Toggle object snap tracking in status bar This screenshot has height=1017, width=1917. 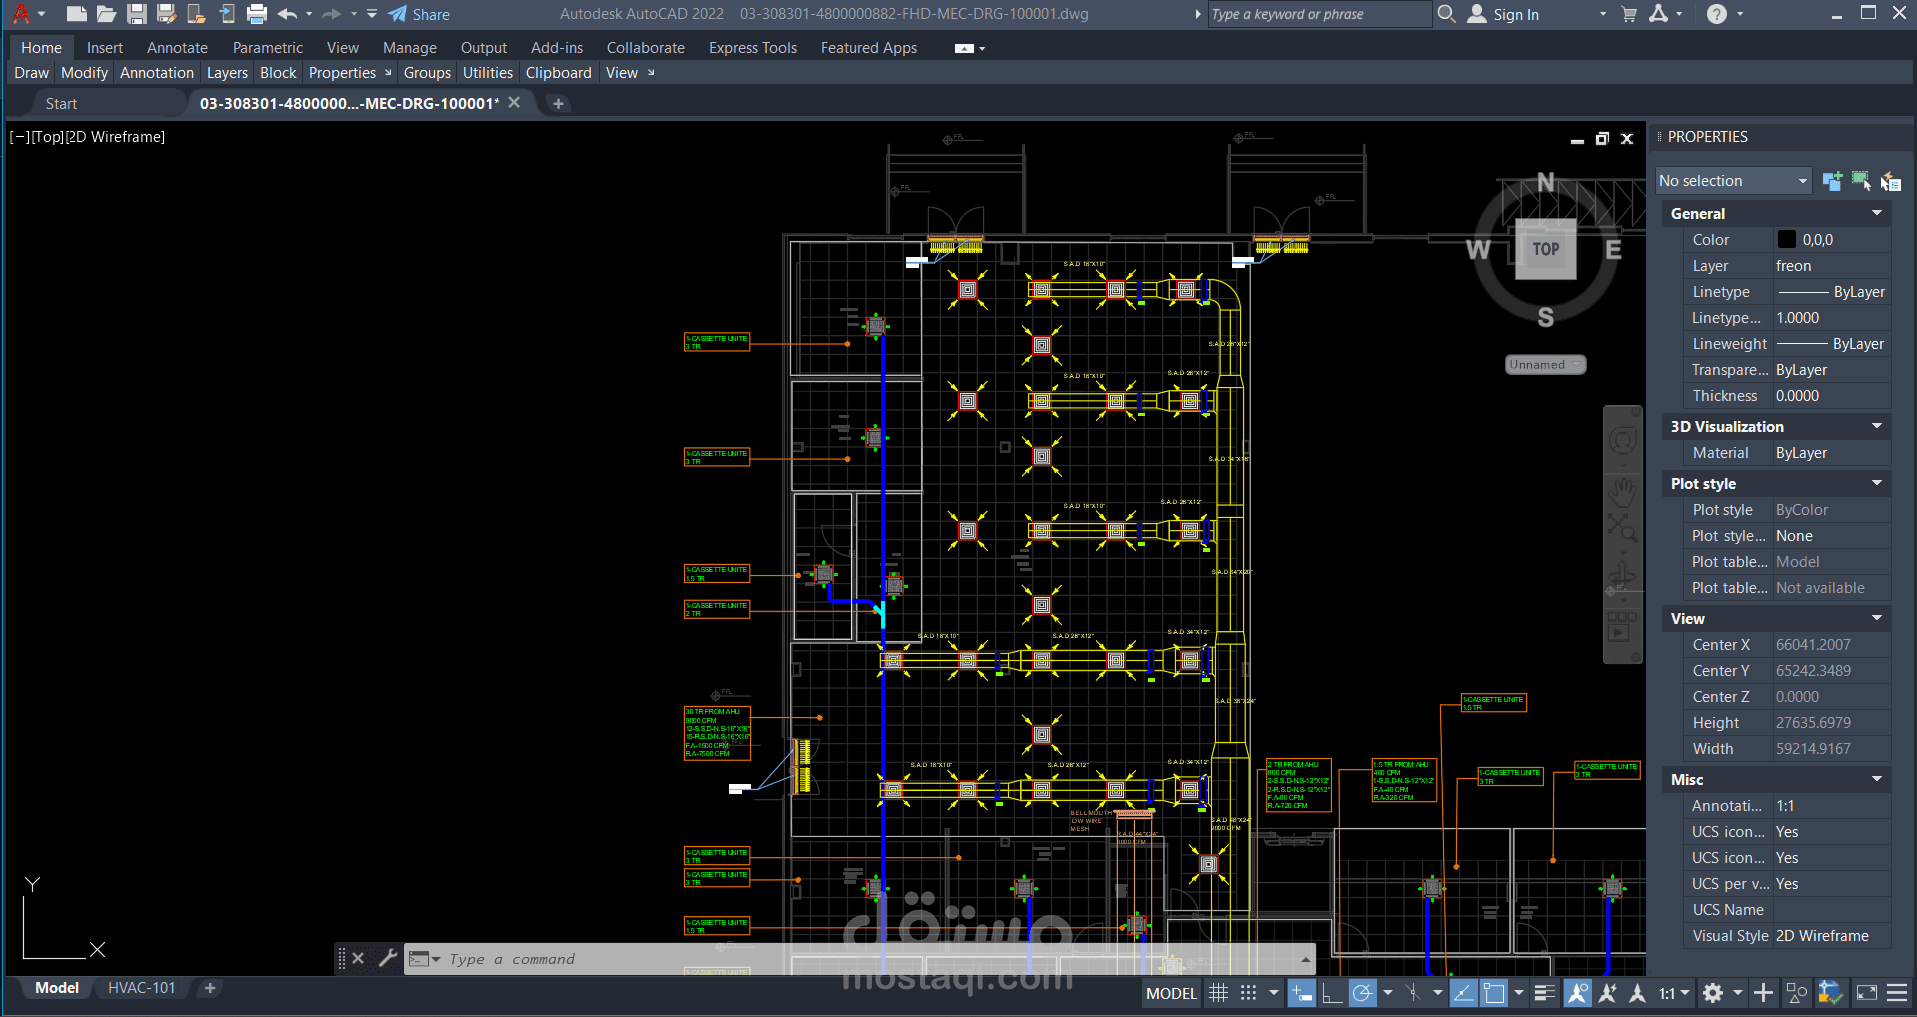1463,993
